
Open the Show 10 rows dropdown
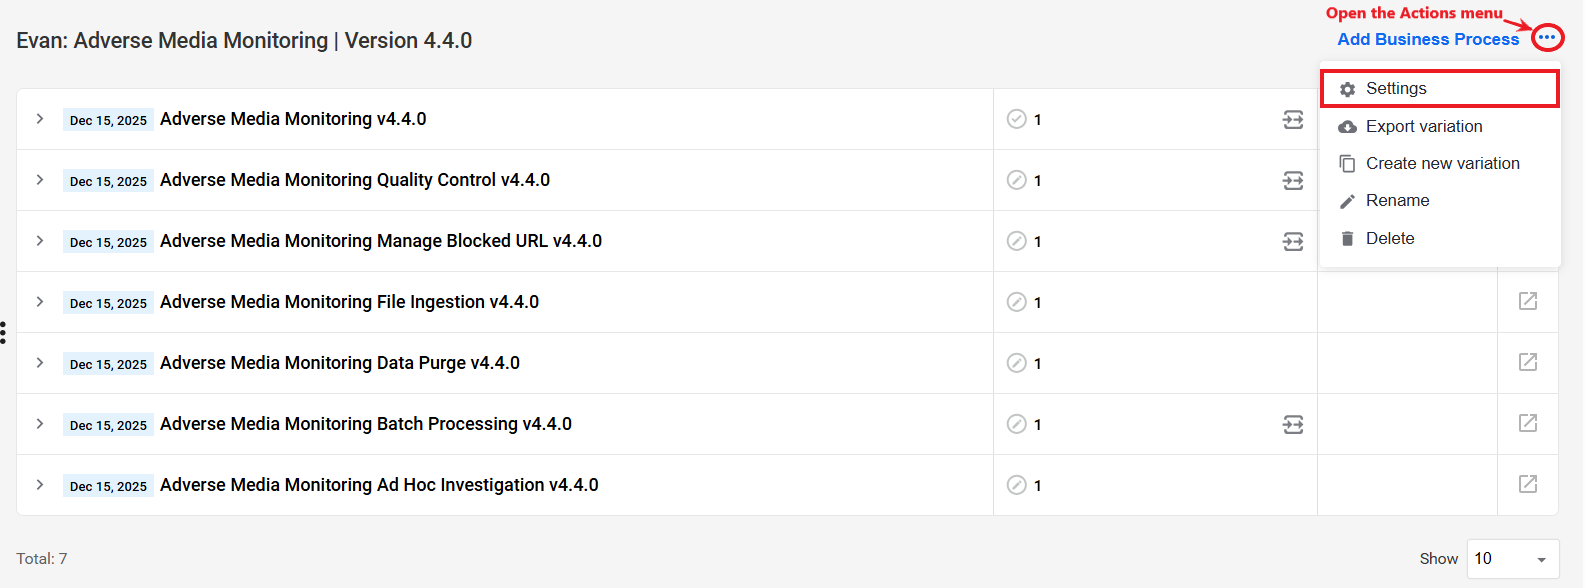(x=1512, y=559)
